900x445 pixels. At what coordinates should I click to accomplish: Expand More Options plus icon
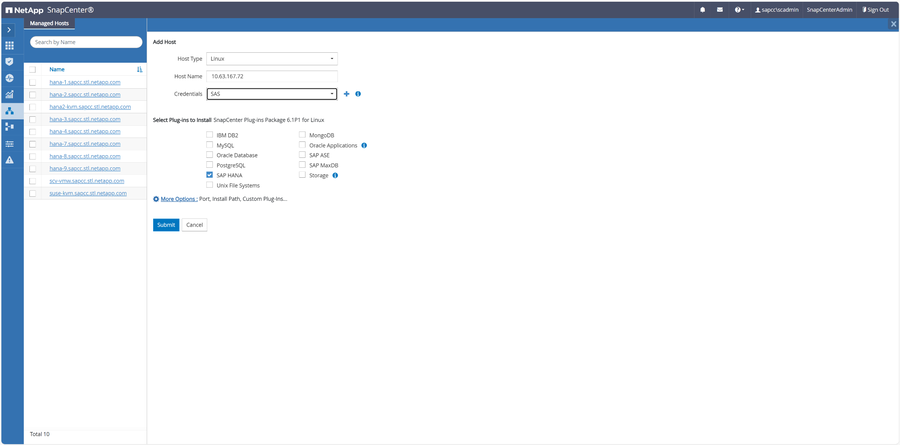(x=156, y=199)
